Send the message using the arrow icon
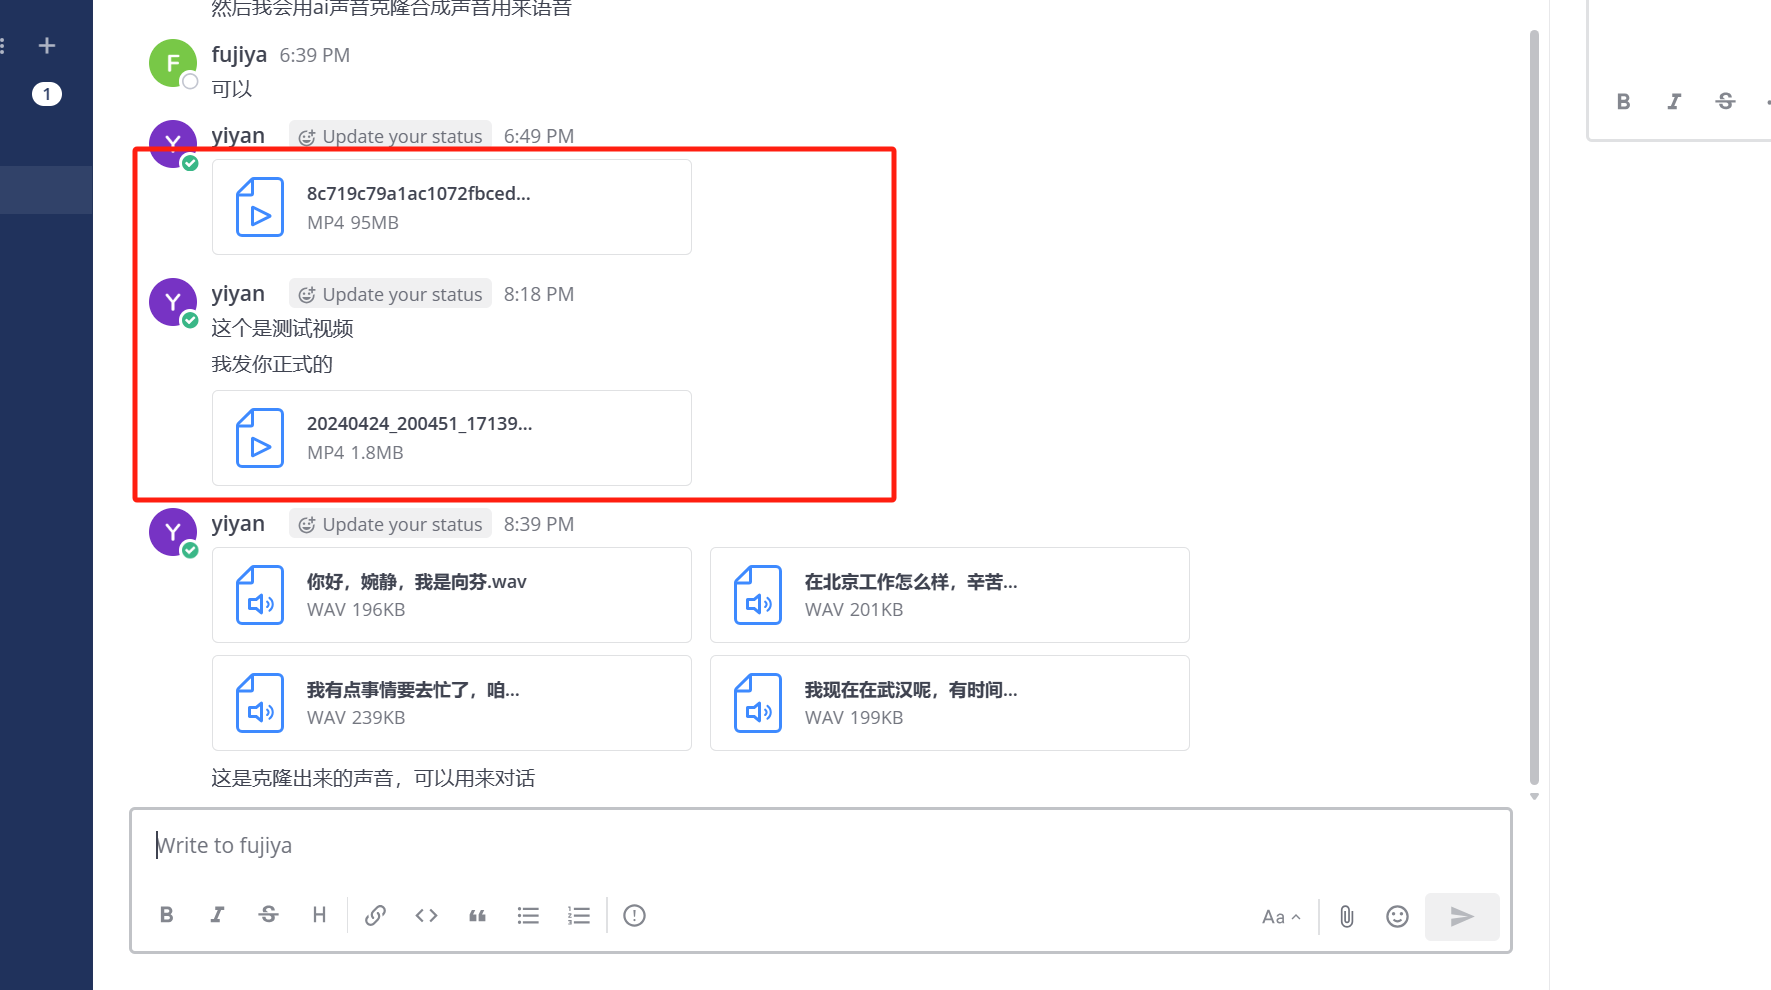Image resolution: width=1771 pixels, height=990 pixels. [1462, 916]
